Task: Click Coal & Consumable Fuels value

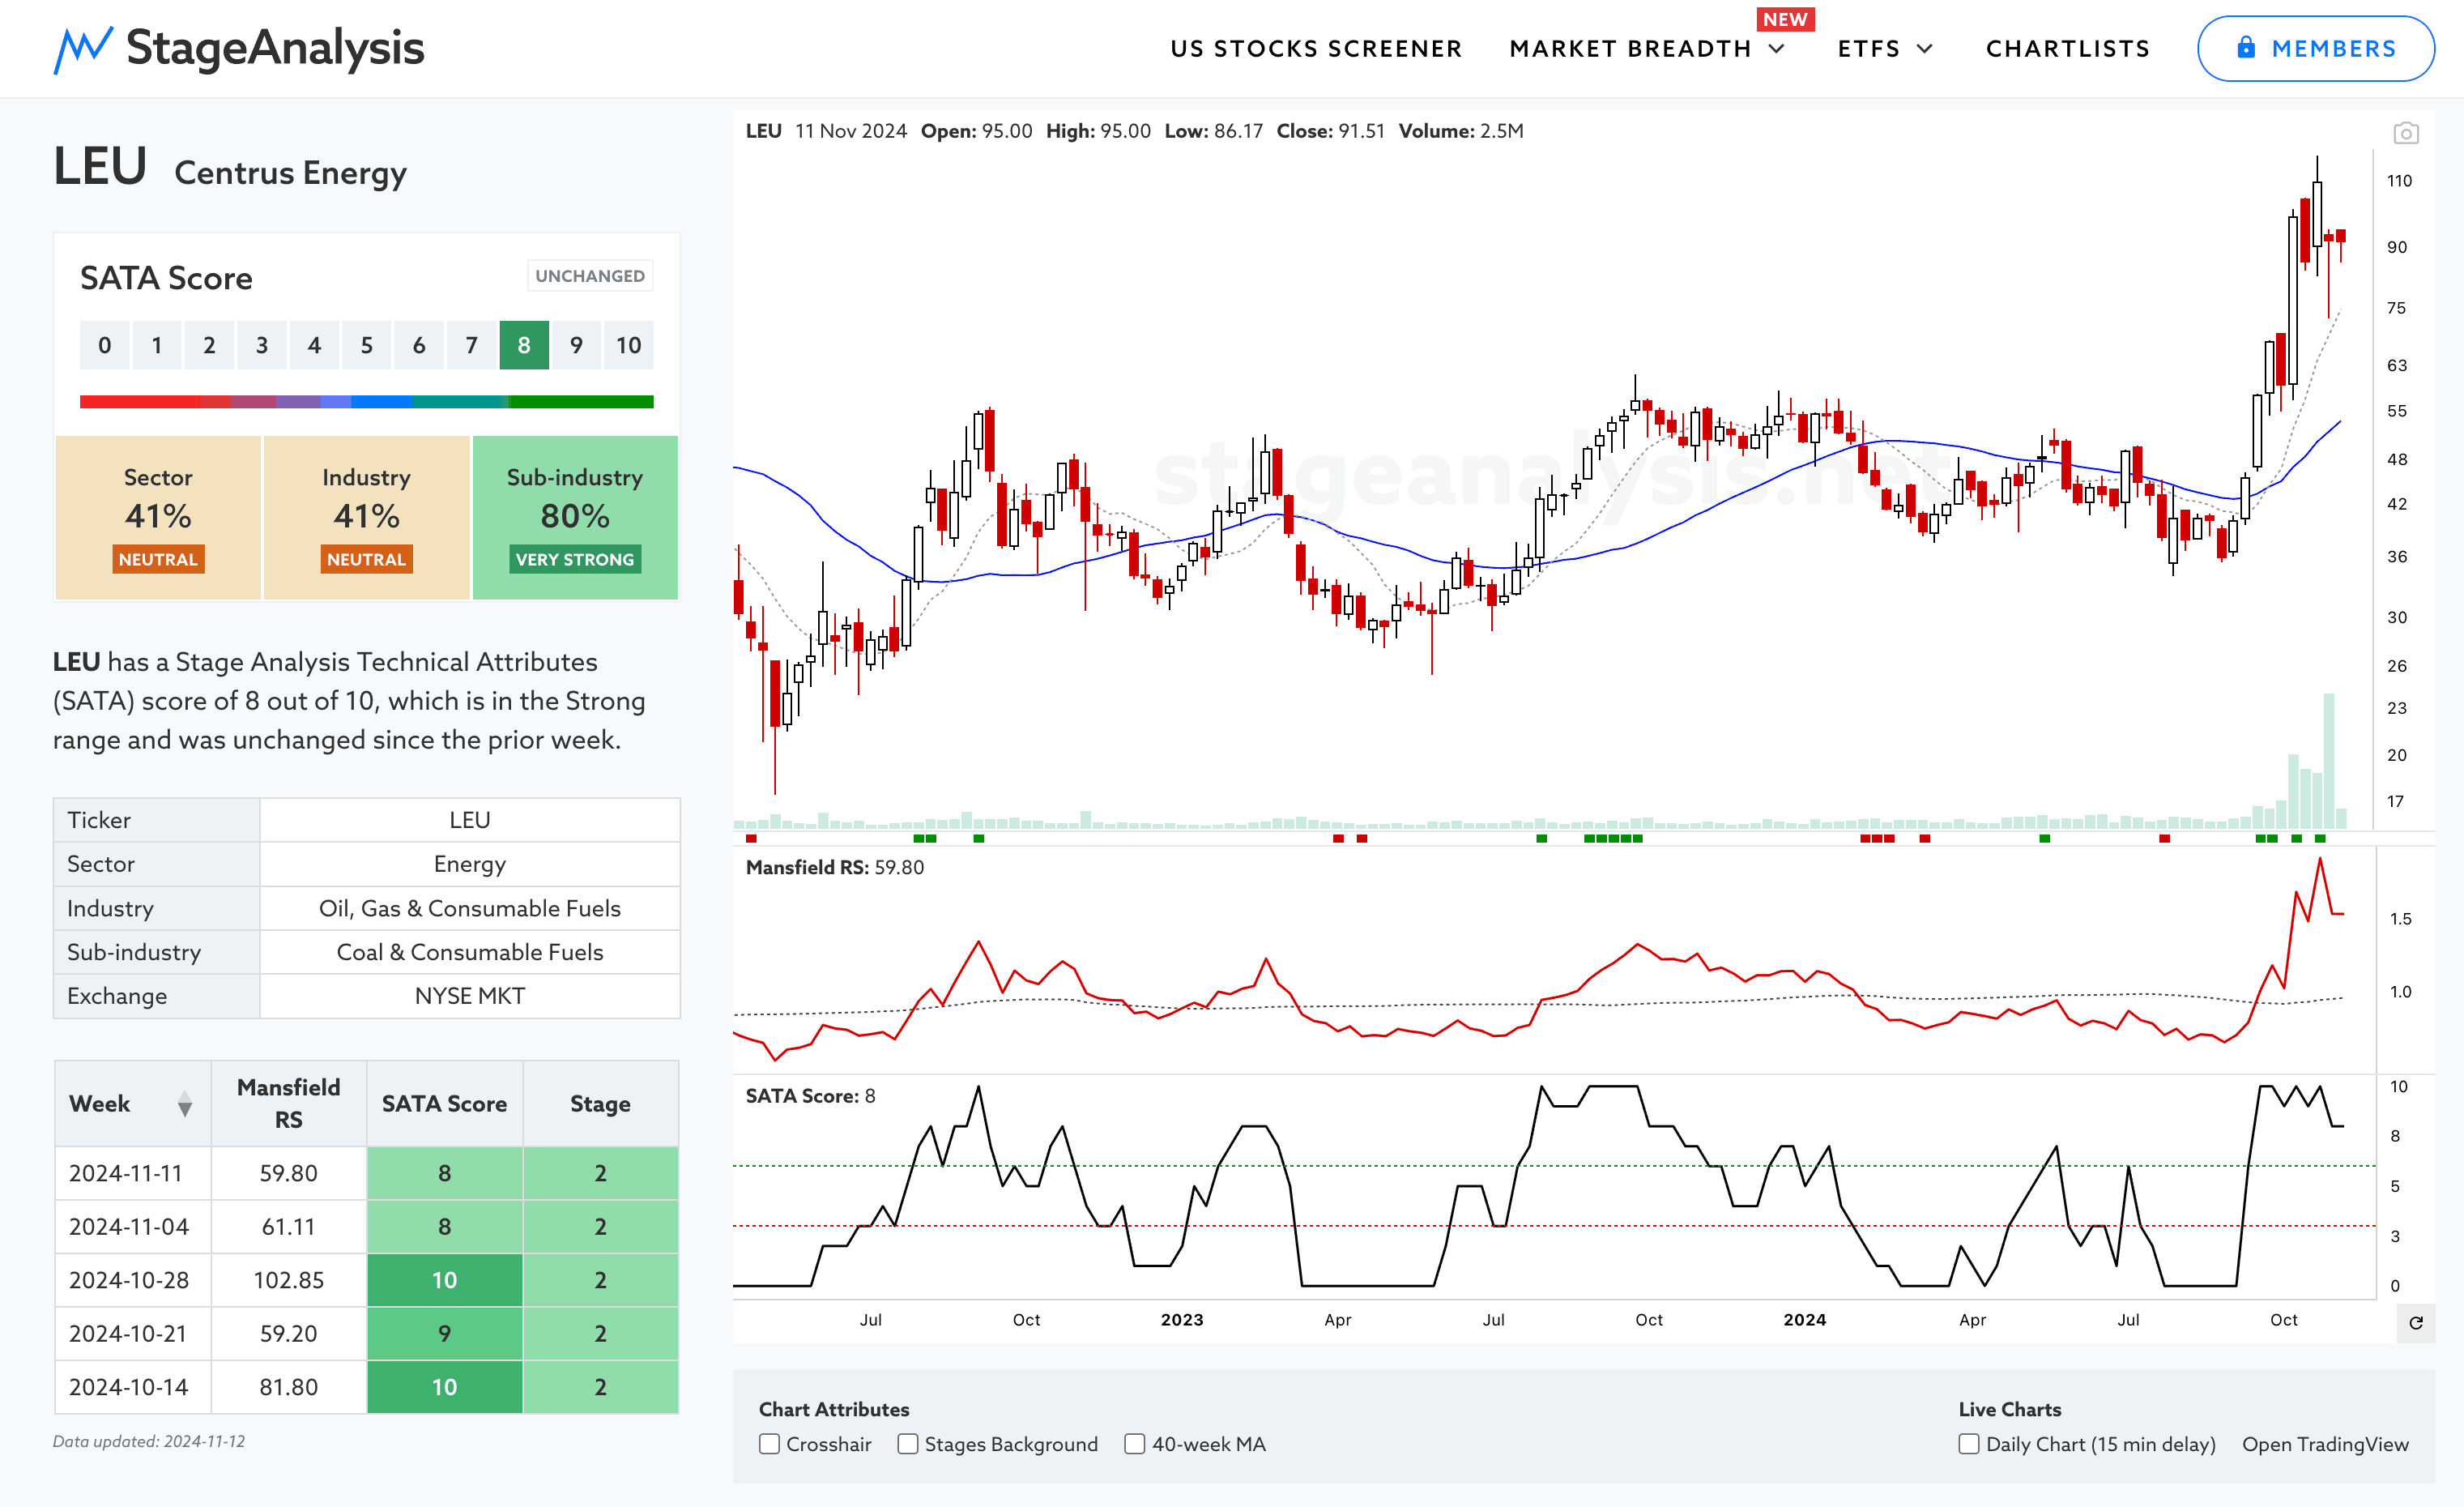Action: pos(469,952)
